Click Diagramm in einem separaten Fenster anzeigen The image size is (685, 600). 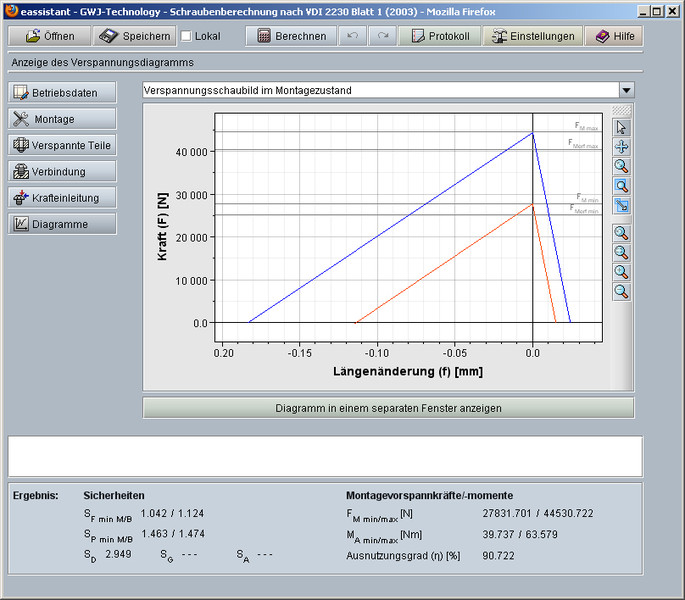pos(388,408)
